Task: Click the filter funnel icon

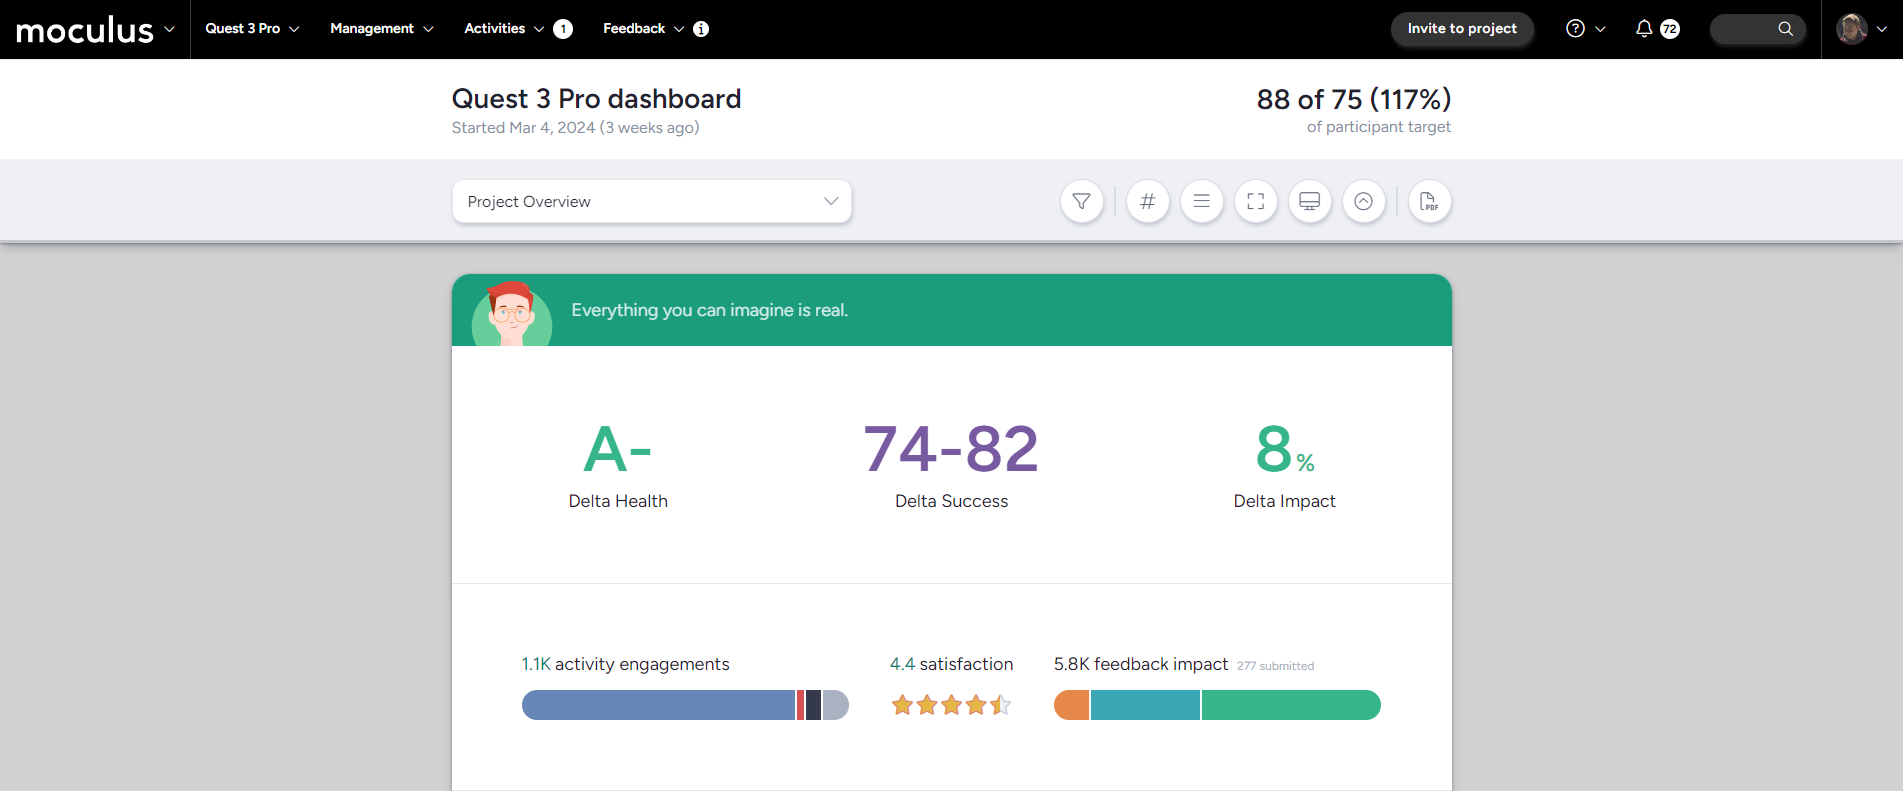Action: tap(1081, 202)
